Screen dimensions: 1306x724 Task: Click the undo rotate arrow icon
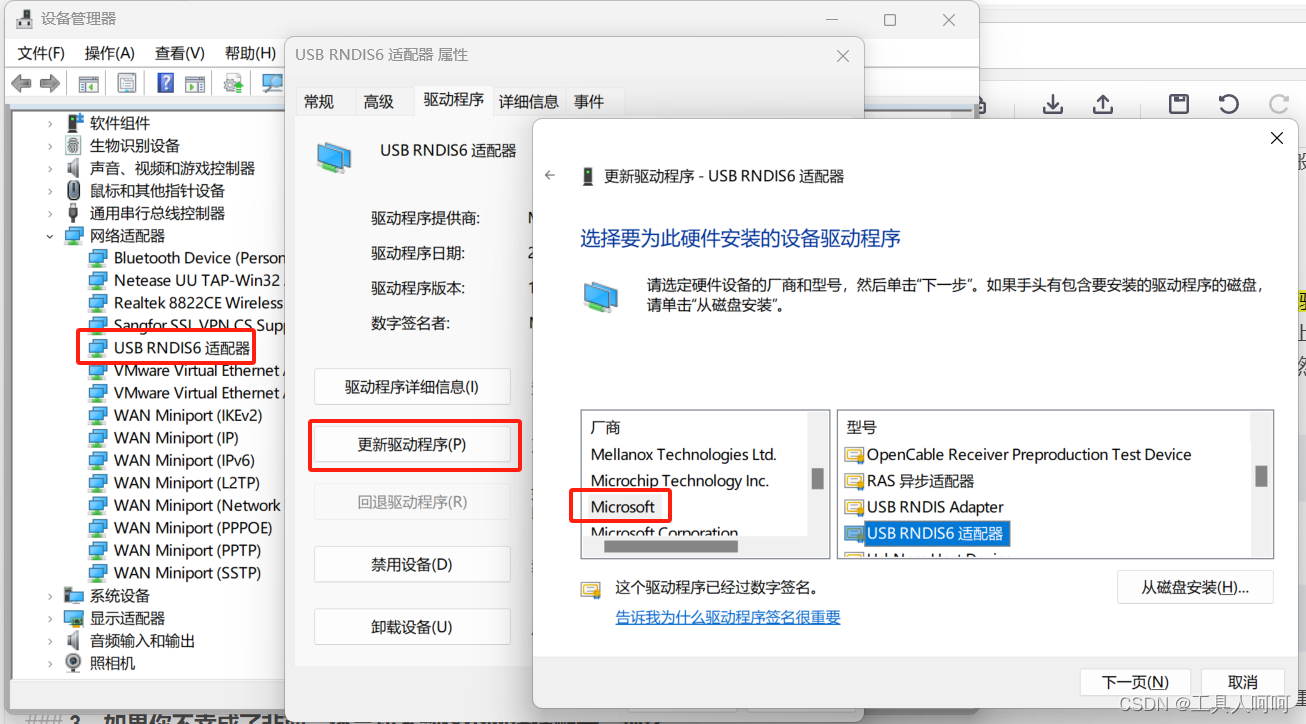(x=1228, y=105)
